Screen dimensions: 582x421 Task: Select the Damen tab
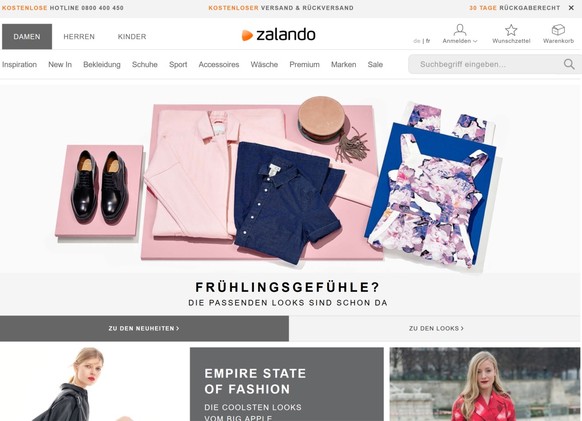27,36
